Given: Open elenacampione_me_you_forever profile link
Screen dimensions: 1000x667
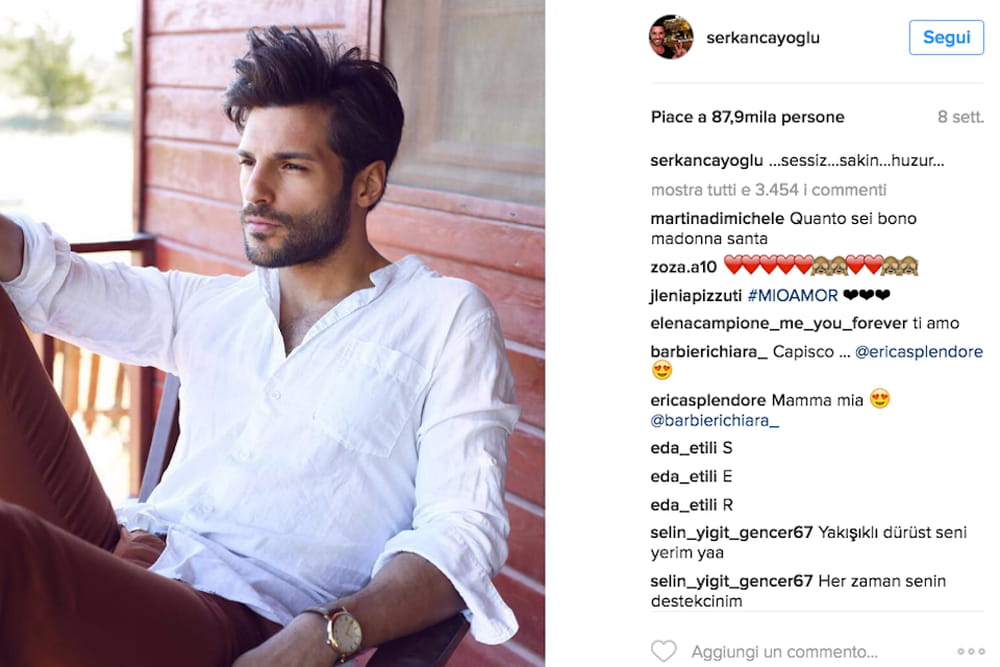Looking at the screenshot, I should pyautogui.click(x=779, y=323).
